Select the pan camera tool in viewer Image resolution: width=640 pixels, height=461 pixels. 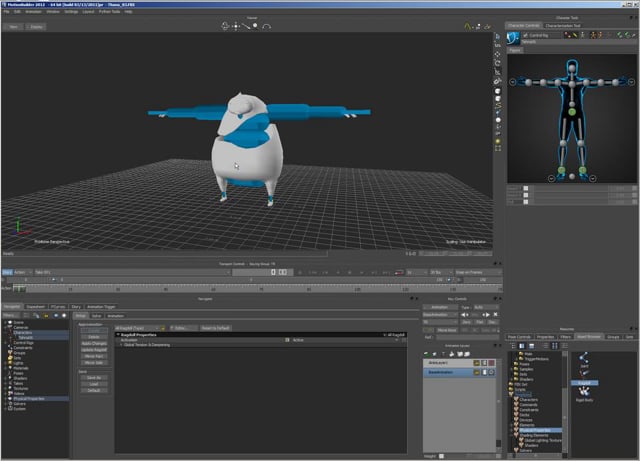pos(236,26)
